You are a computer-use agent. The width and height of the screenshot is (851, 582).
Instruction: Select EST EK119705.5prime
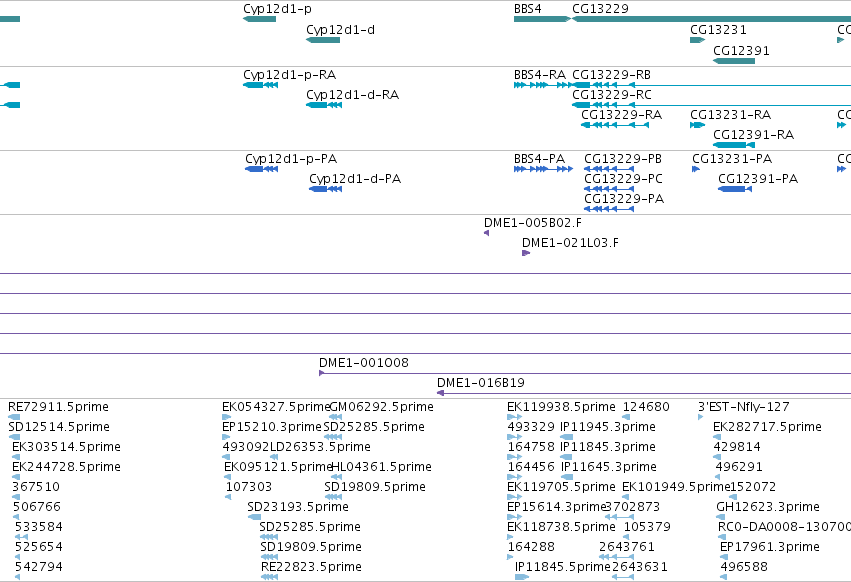[x=514, y=497]
